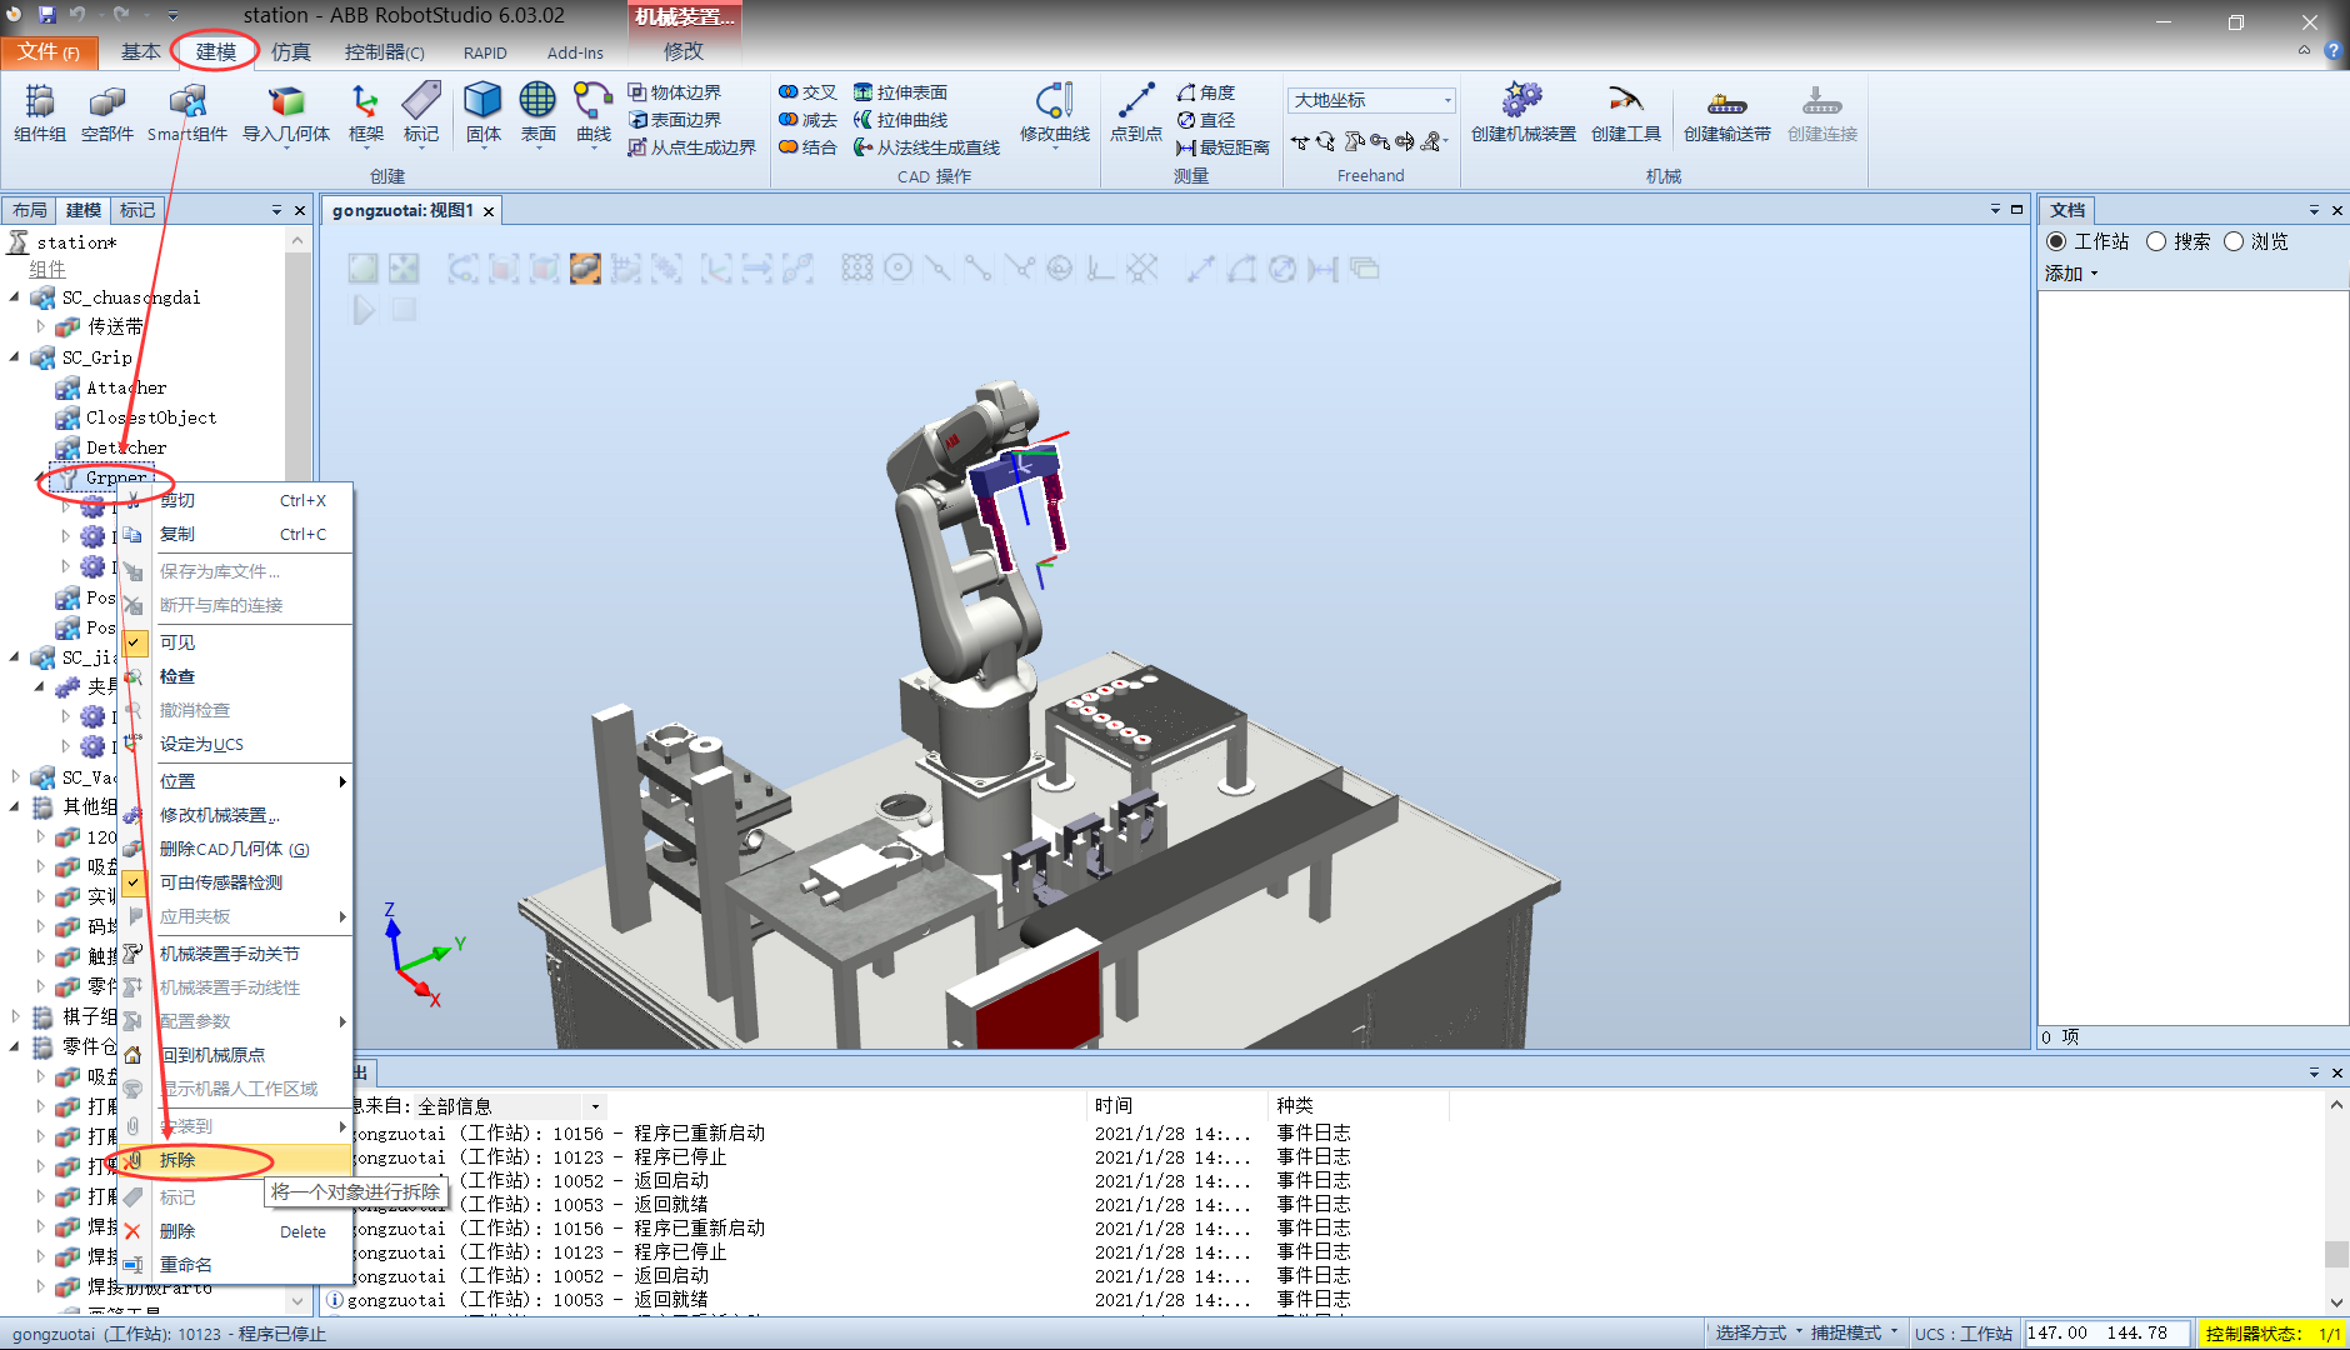
Task: Select the 组件组 creation icon
Action: 39,110
